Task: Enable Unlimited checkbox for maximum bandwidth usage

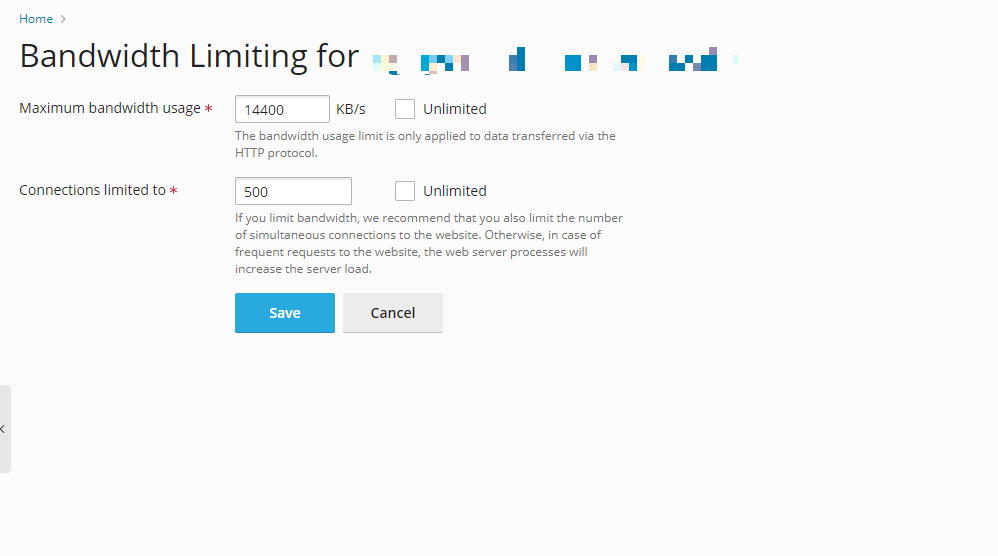Action: point(405,109)
